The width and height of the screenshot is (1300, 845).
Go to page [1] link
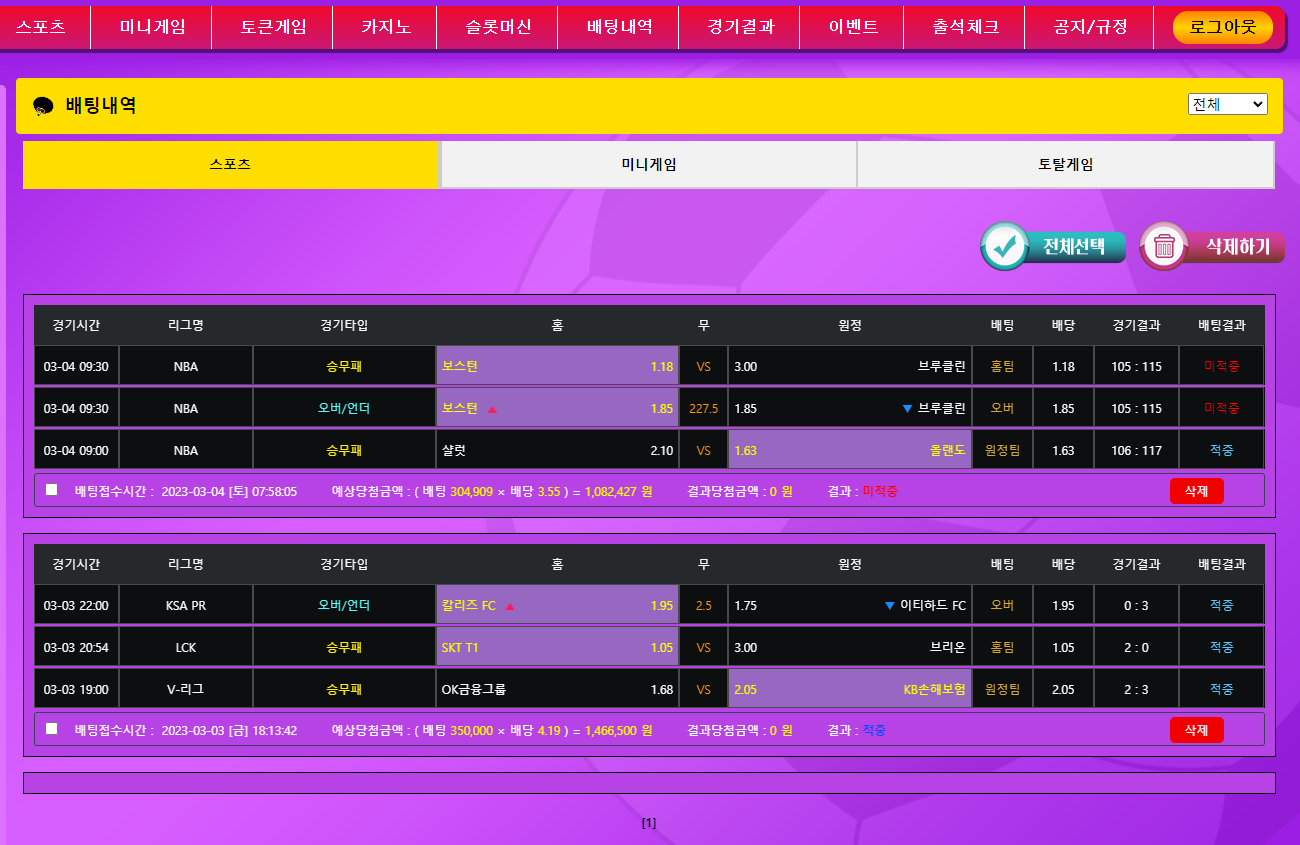coord(649,823)
